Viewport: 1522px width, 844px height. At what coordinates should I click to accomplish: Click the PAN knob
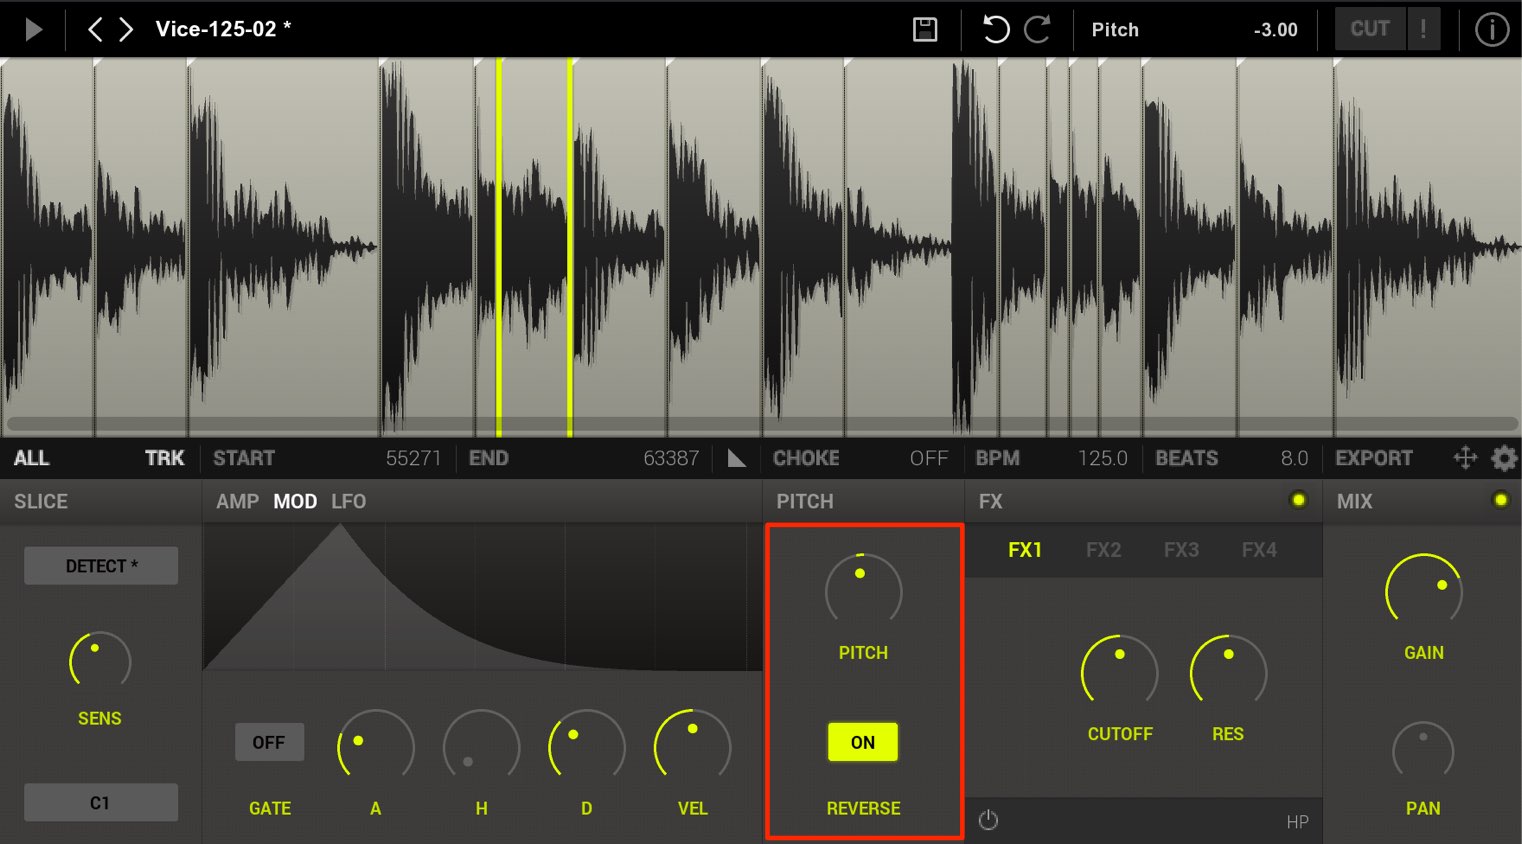coord(1423,752)
